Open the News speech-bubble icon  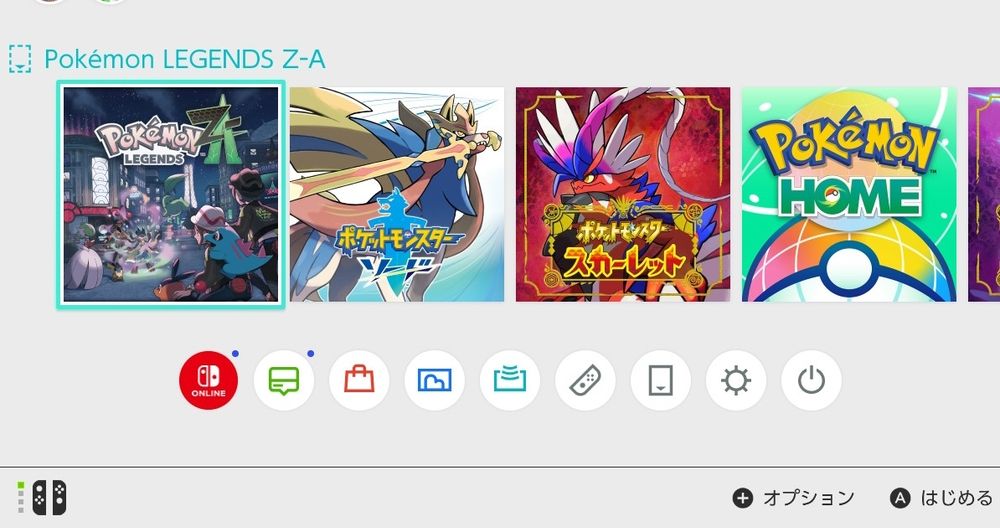(x=284, y=380)
